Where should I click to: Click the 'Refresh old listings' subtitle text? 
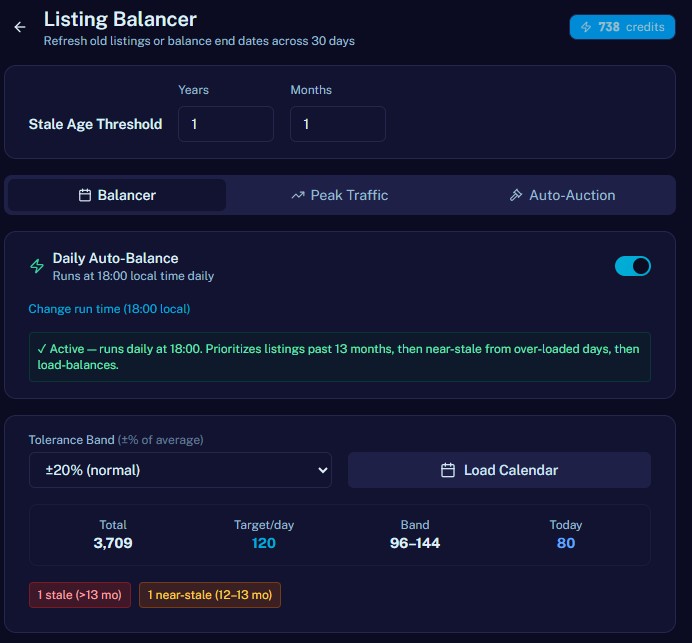(x=199, y=41)
